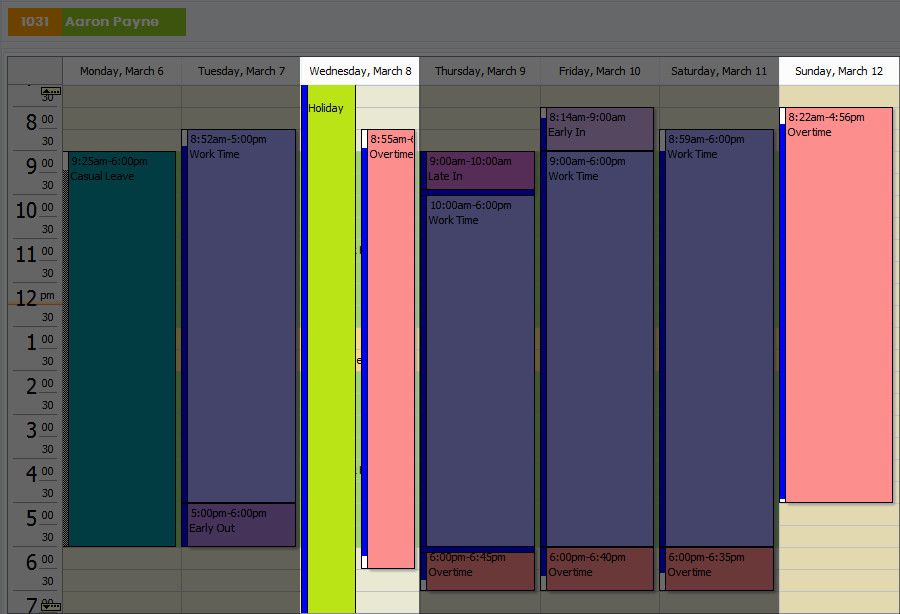
Task: Select Thursday's 10:00am-6:00pm Work Time block
Action: [x=480, y=370]
